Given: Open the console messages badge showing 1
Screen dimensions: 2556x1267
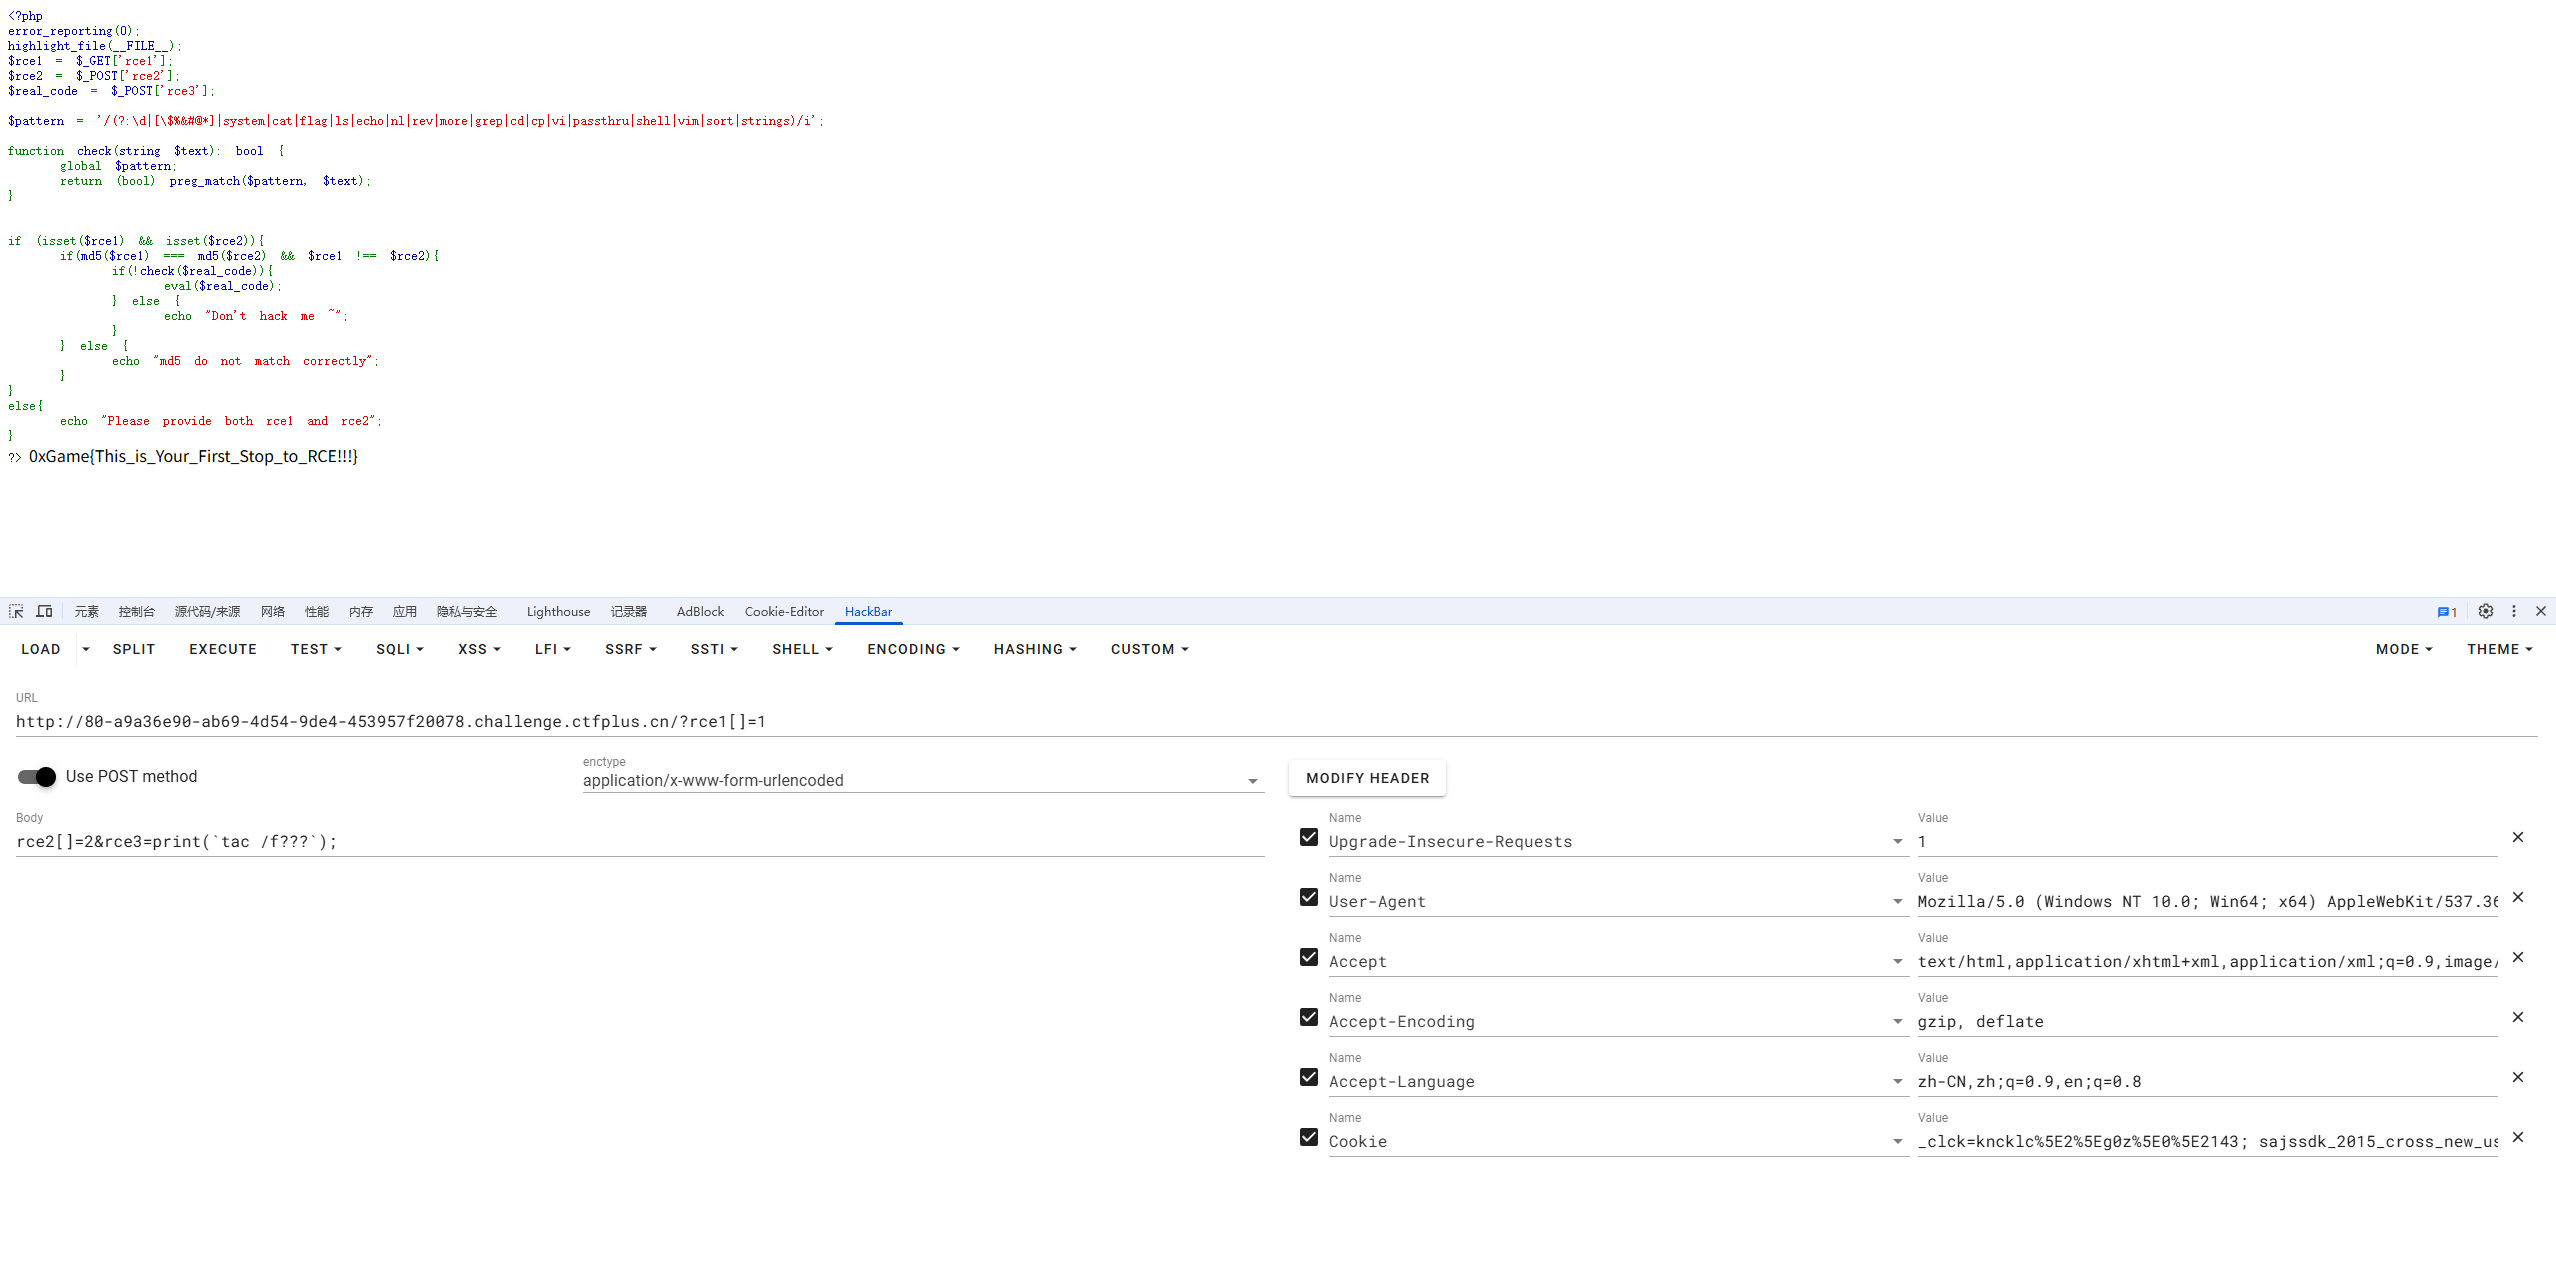Looking at the screenshot, I should [x=2447, y=611].
